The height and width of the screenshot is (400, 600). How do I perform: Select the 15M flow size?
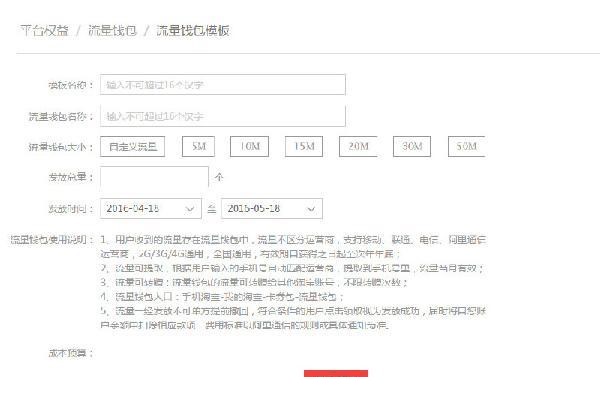[x=304, y=147]
